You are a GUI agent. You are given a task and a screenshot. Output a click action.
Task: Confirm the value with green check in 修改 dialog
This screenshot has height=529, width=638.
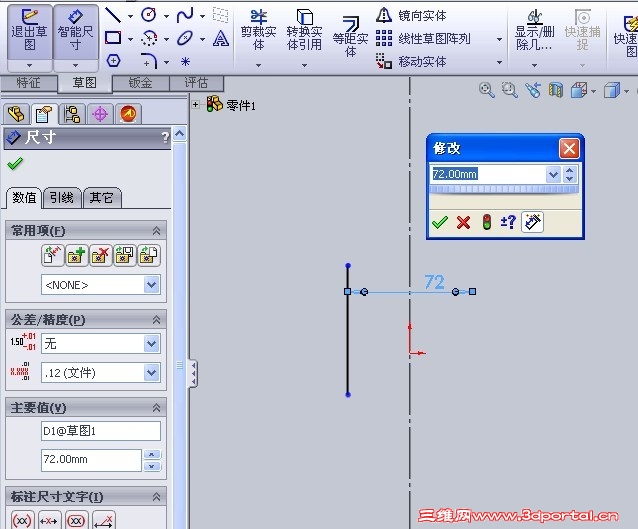click(440, 223)
